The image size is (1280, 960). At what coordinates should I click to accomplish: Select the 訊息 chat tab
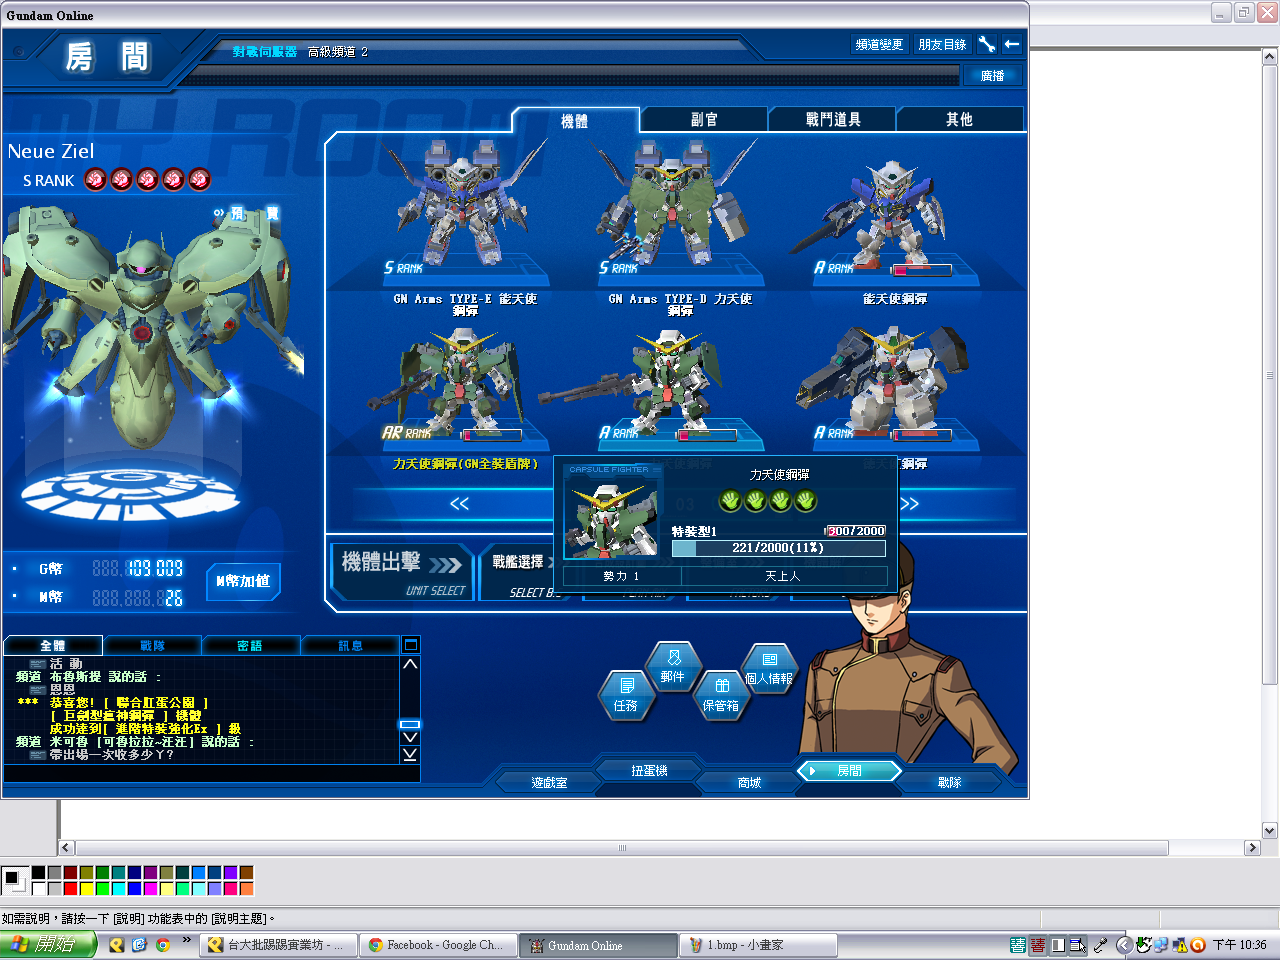tap(350, 646)
